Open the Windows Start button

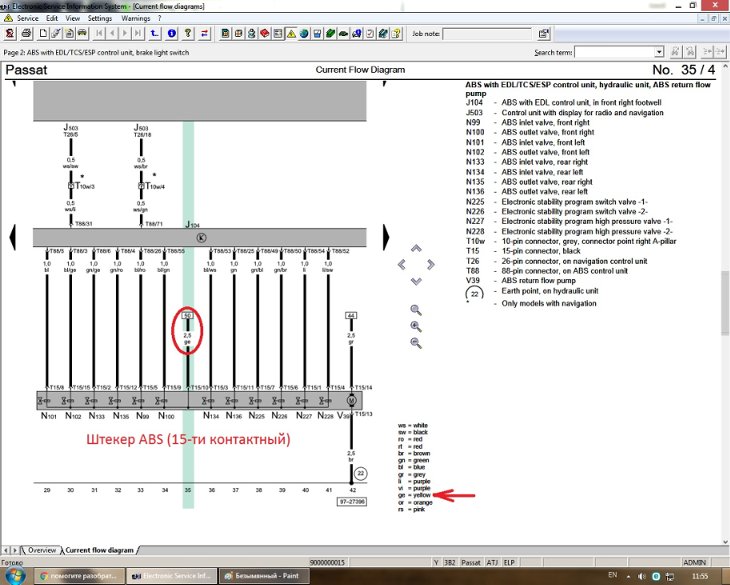pos(13,576)
